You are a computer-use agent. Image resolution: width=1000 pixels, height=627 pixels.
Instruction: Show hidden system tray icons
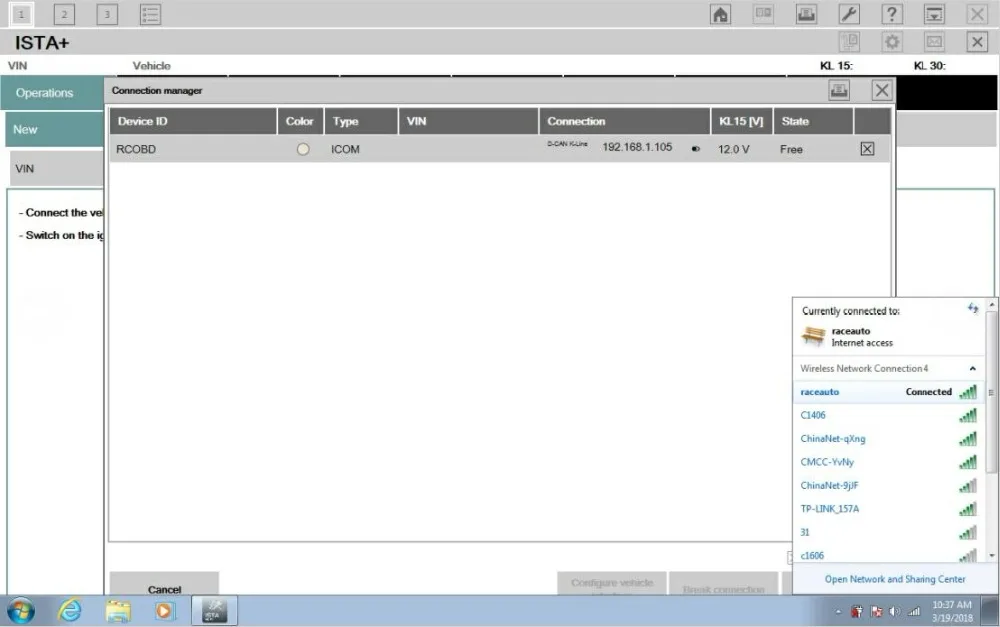[x=838, y=612]
